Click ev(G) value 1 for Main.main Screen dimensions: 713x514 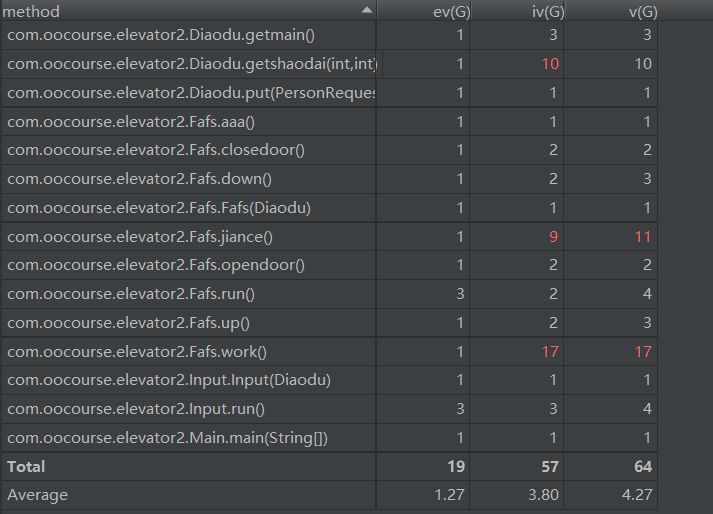460,438
